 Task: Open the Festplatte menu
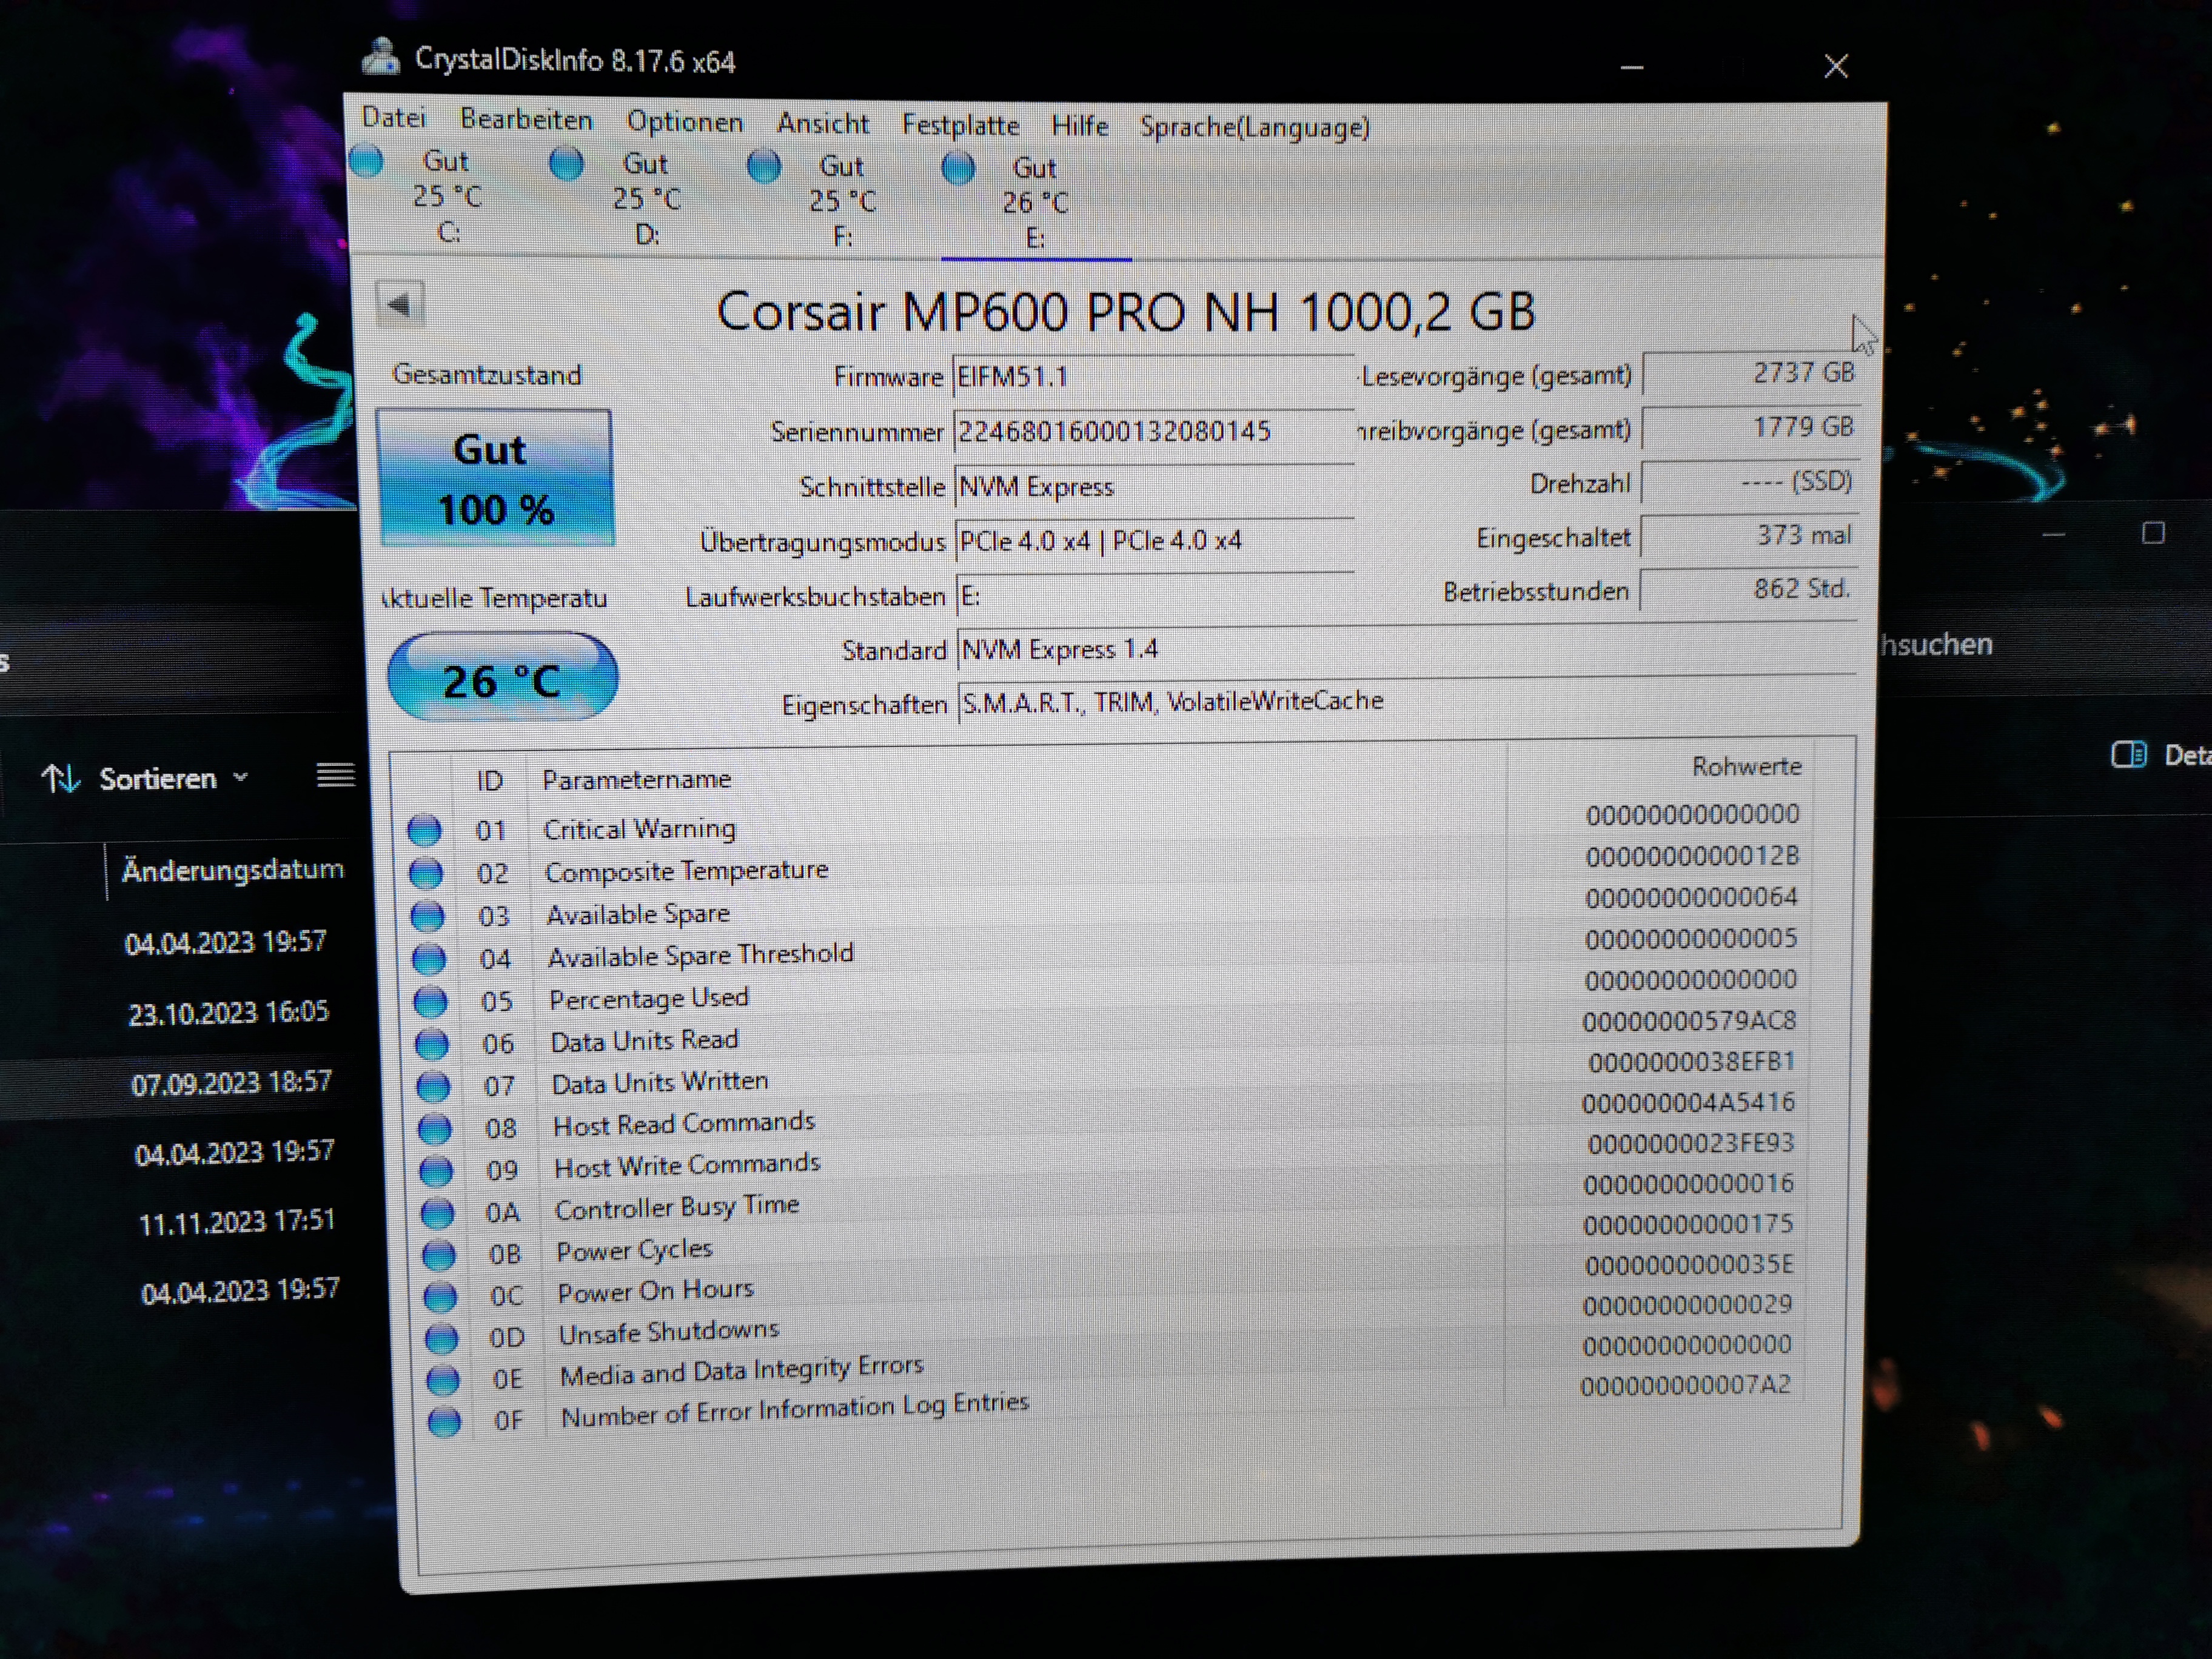[x=960, y=125]
